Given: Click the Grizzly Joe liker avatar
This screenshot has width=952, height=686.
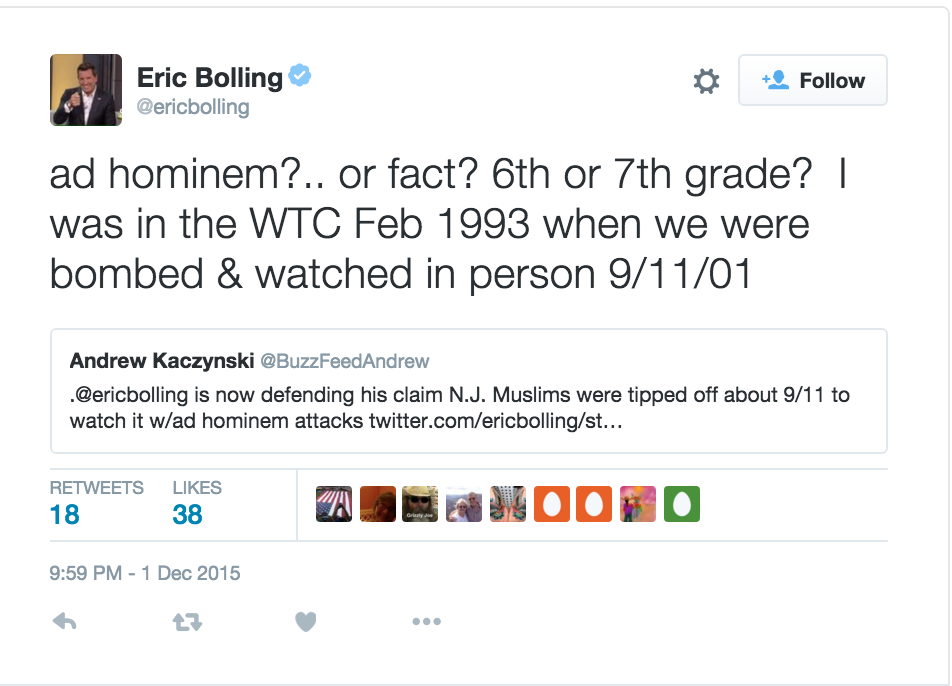Looking at the screenshot, I should coord(420,504).
